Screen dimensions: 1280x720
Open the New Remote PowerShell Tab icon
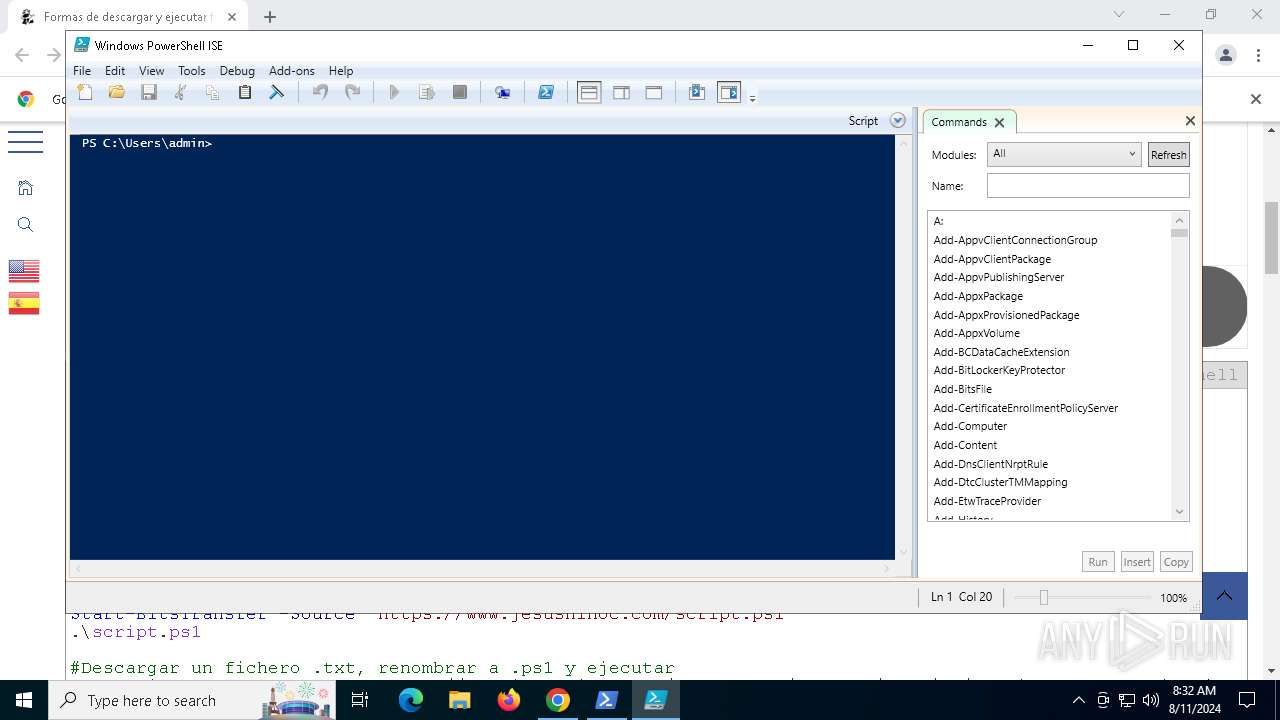click(x=503, y=92)
